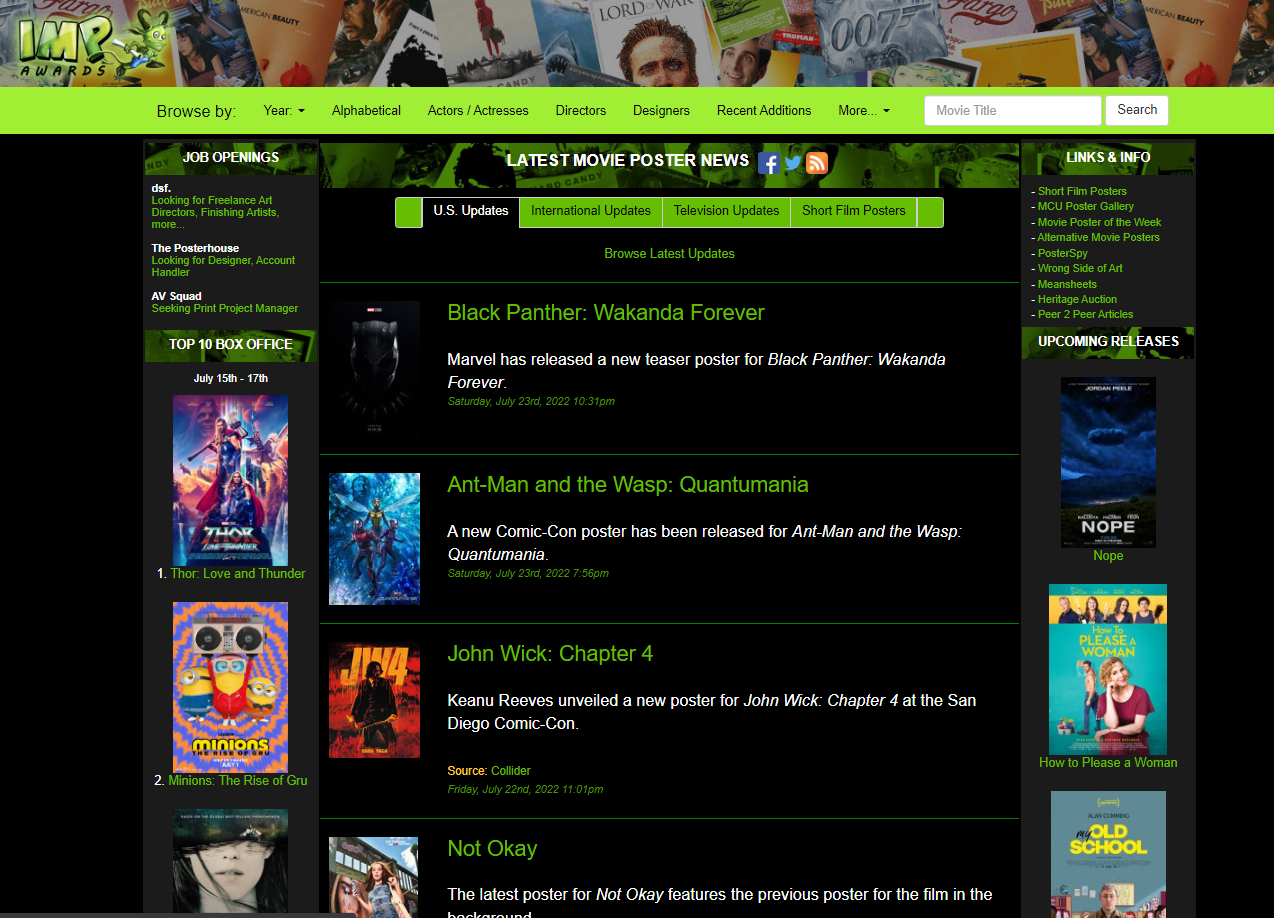This screenshot has width=1274, height=918.
Task: Switch to Television Updates tab
Action: [x=726, y=211]
